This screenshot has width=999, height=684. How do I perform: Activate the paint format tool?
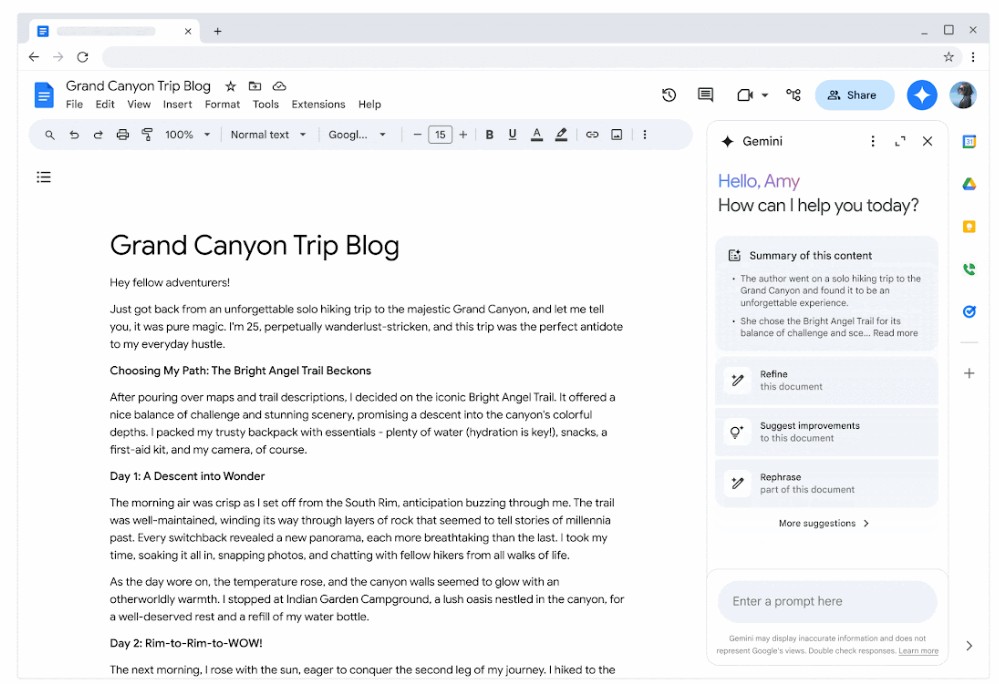pos(147,135)
